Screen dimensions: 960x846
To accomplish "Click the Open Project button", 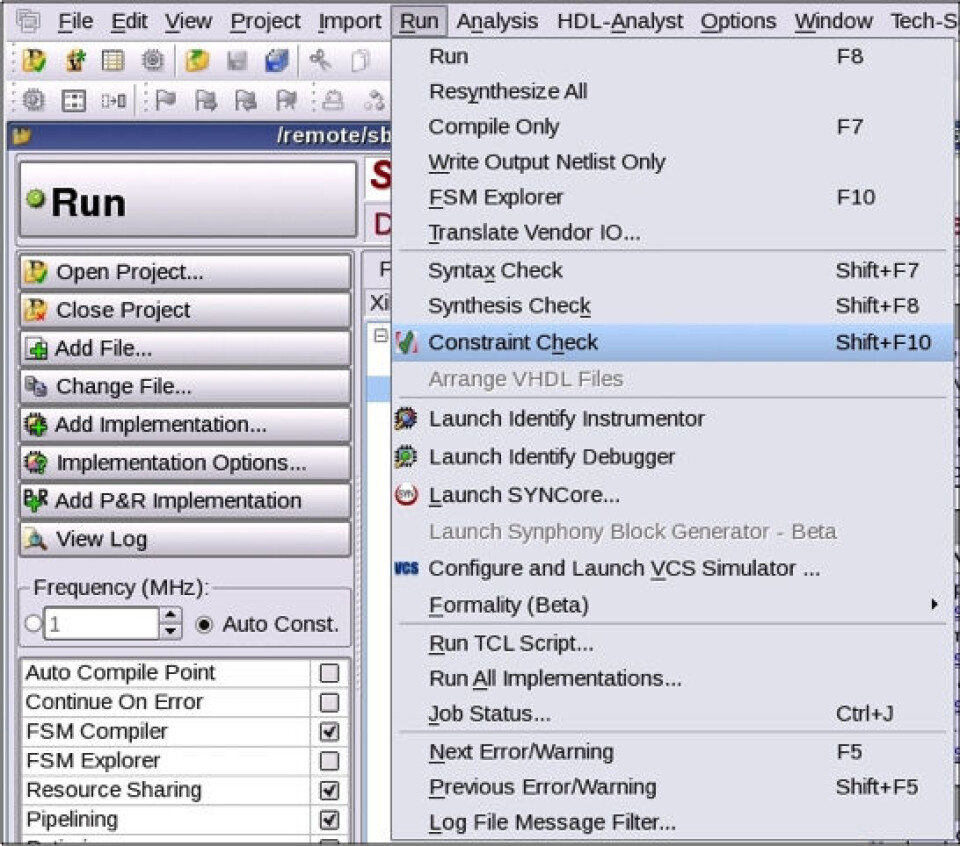I will pos(186,272).
